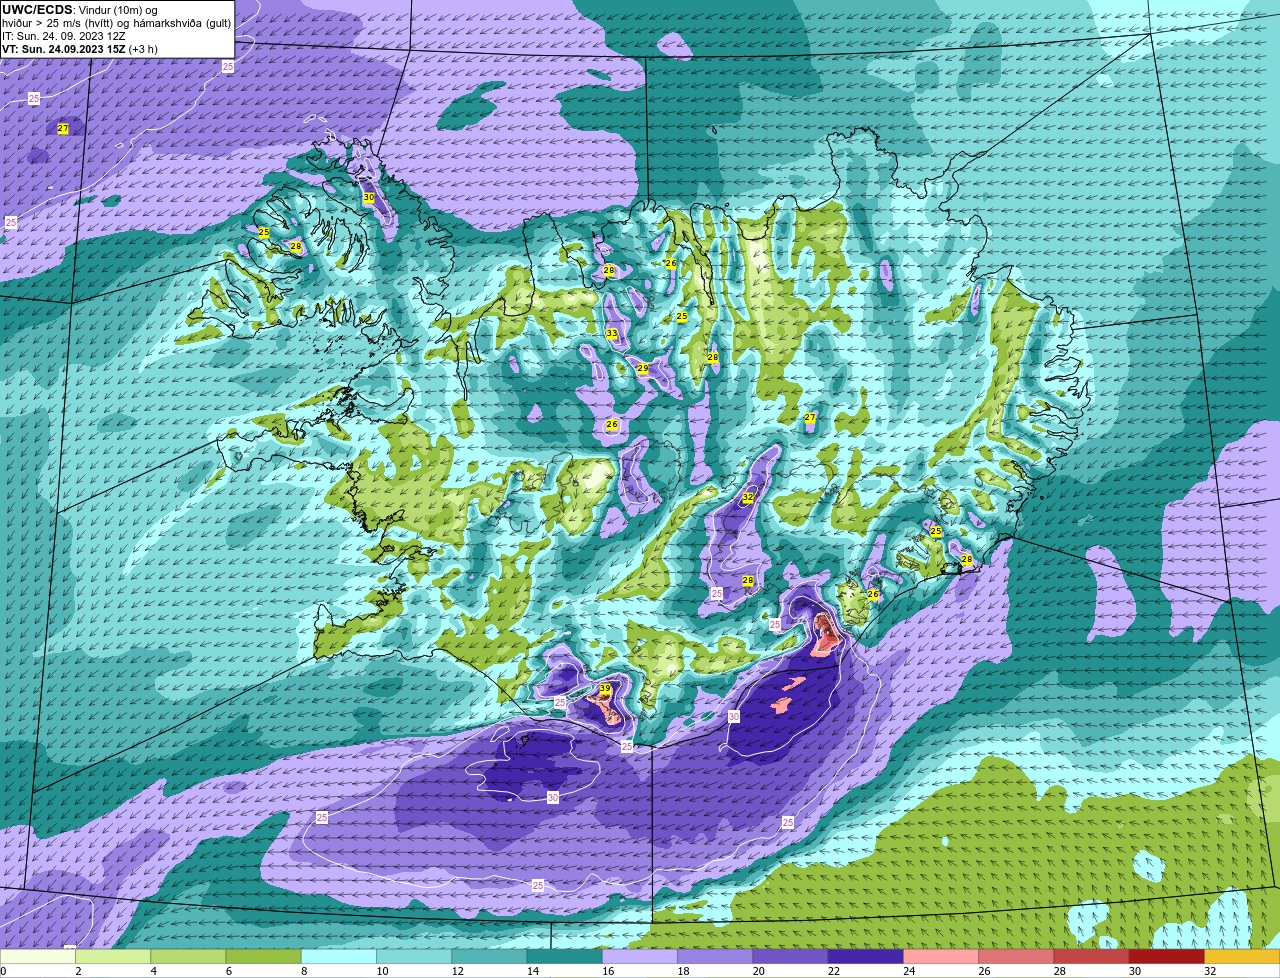1280x978 pixels.
Task: Click the legend scale number 28
Action: 1058,970
